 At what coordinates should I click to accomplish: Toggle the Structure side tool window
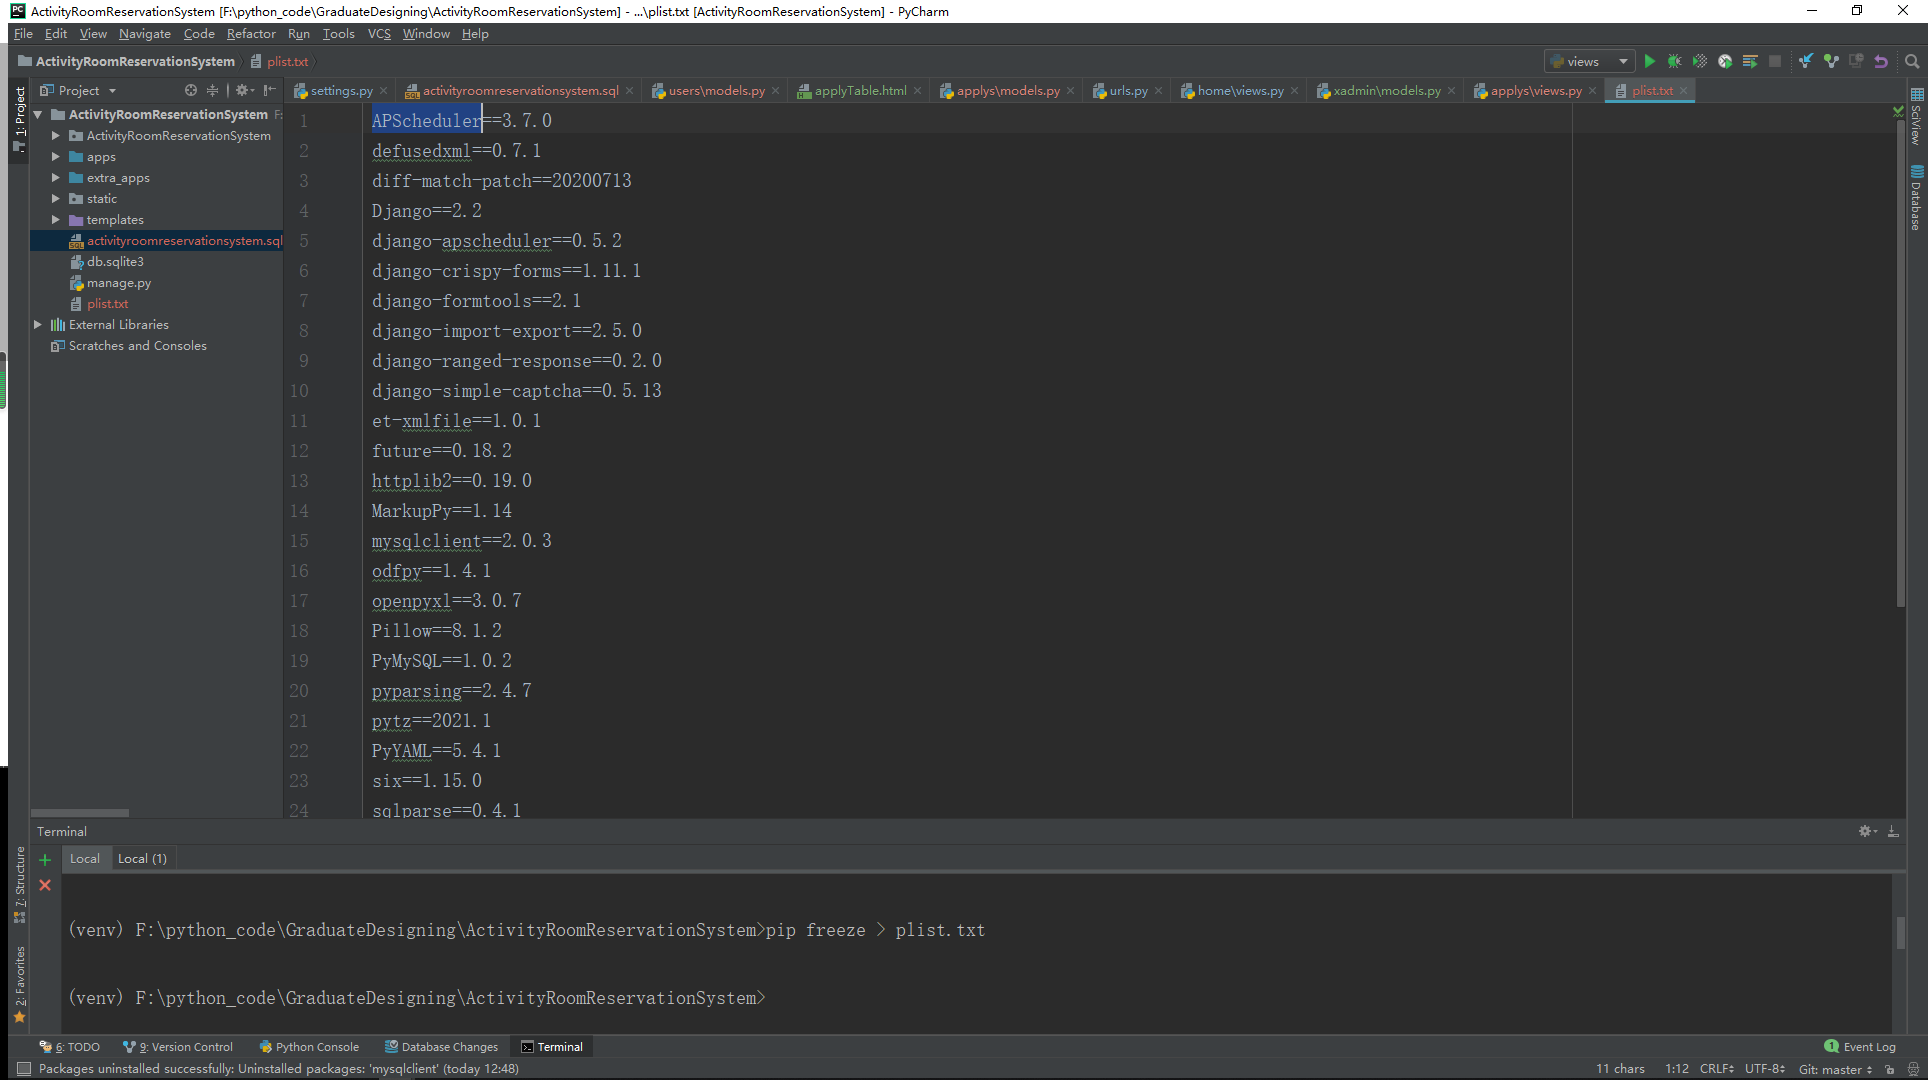point(19,878)
